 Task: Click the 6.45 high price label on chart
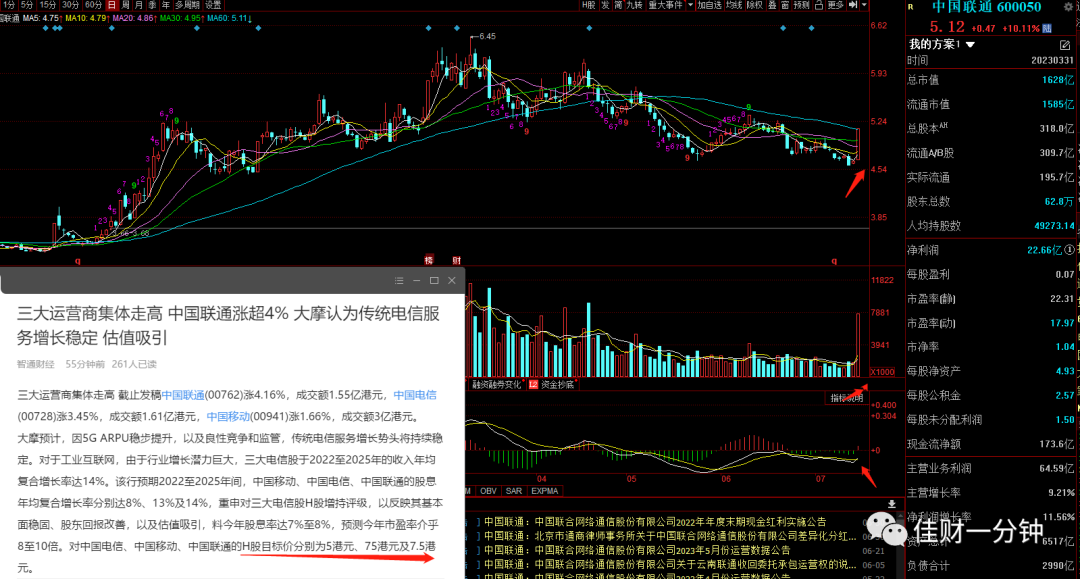pyautogui.click(x=487, y=36)
